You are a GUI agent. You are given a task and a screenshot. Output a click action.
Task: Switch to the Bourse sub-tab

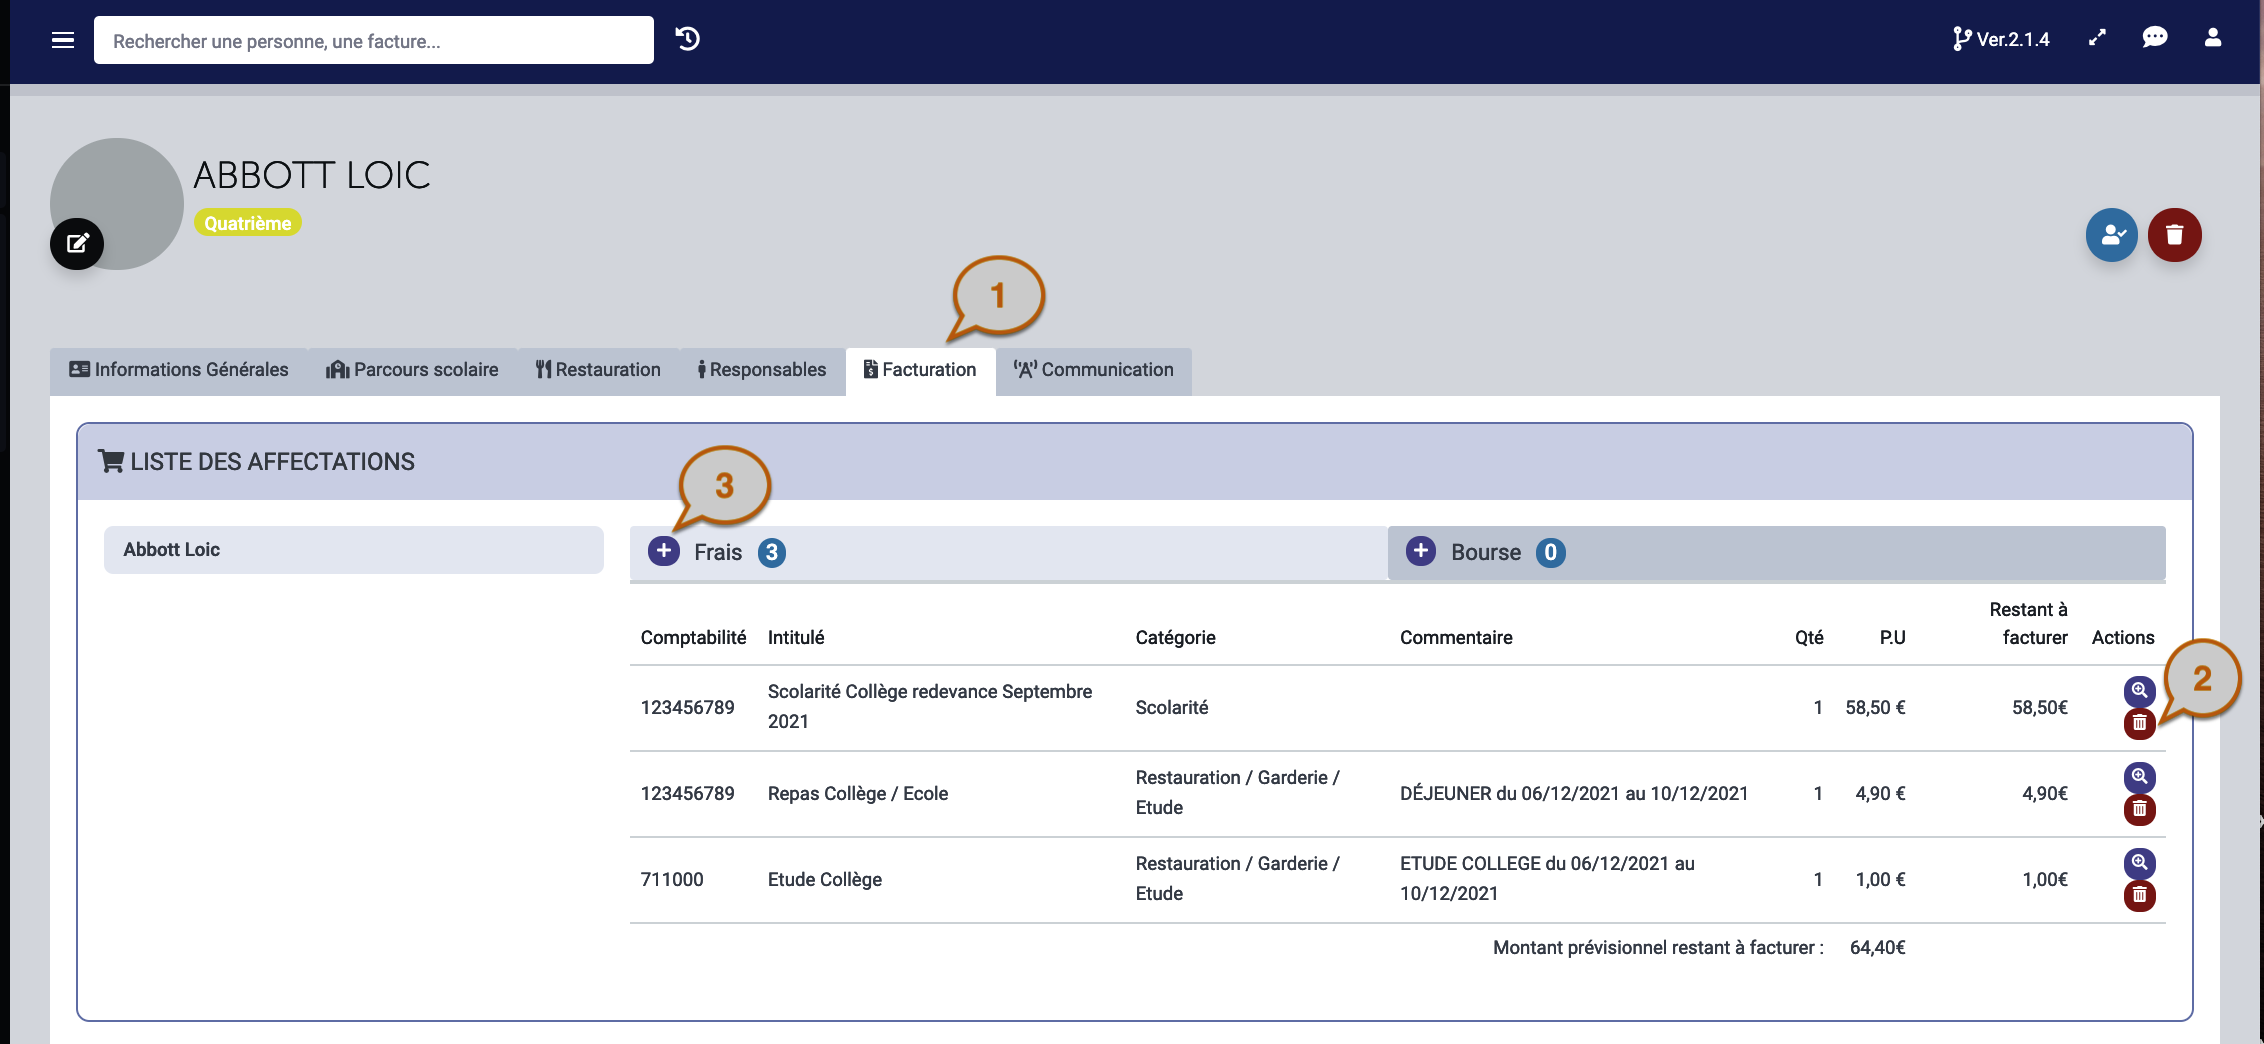click(x=1776, y=552)
